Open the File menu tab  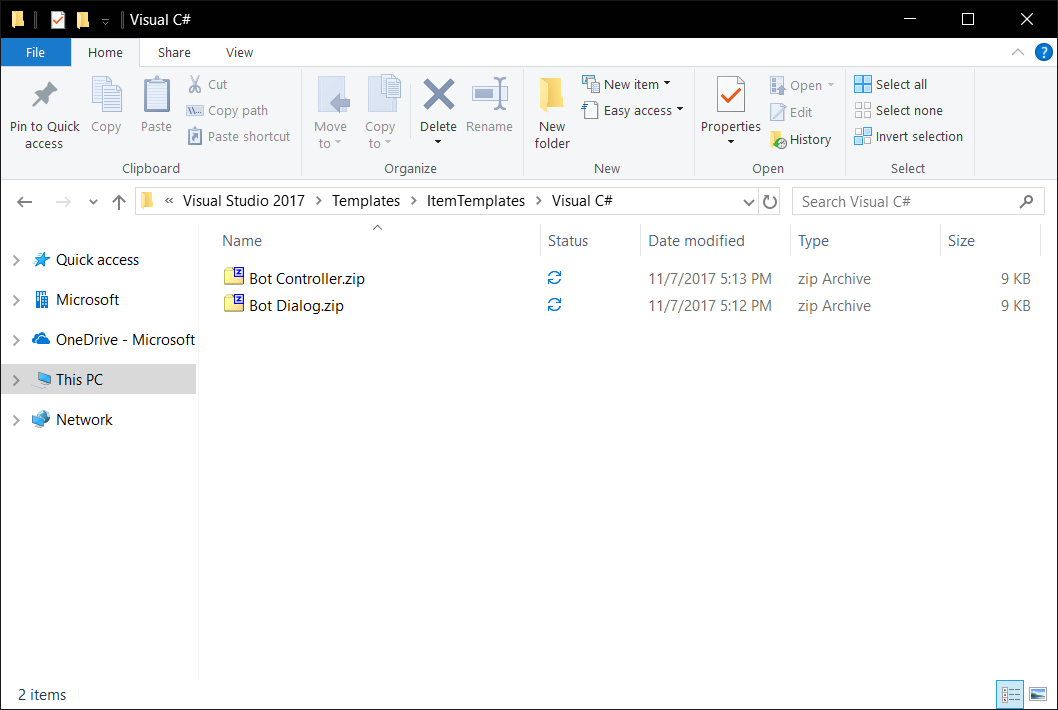36,53
